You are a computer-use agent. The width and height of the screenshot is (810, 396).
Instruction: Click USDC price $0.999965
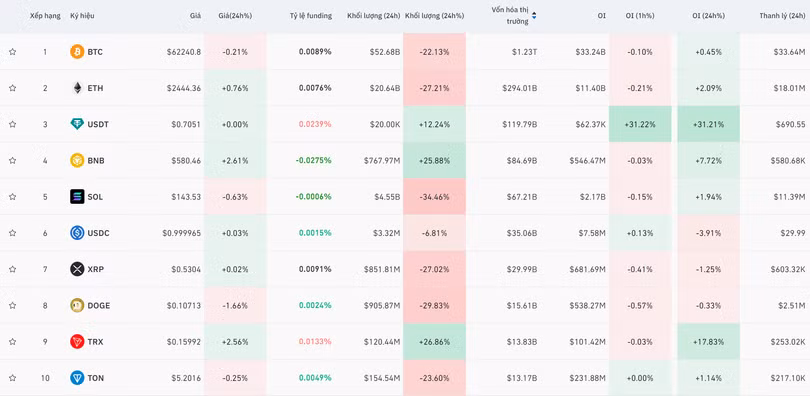182,233
